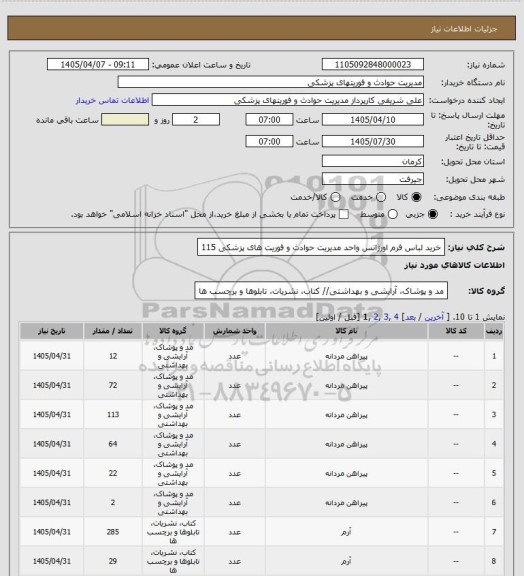Viewport: 524px width, 576px height.
Task: Click quantity 285 in row 7
Action: [x=113, y=532]
